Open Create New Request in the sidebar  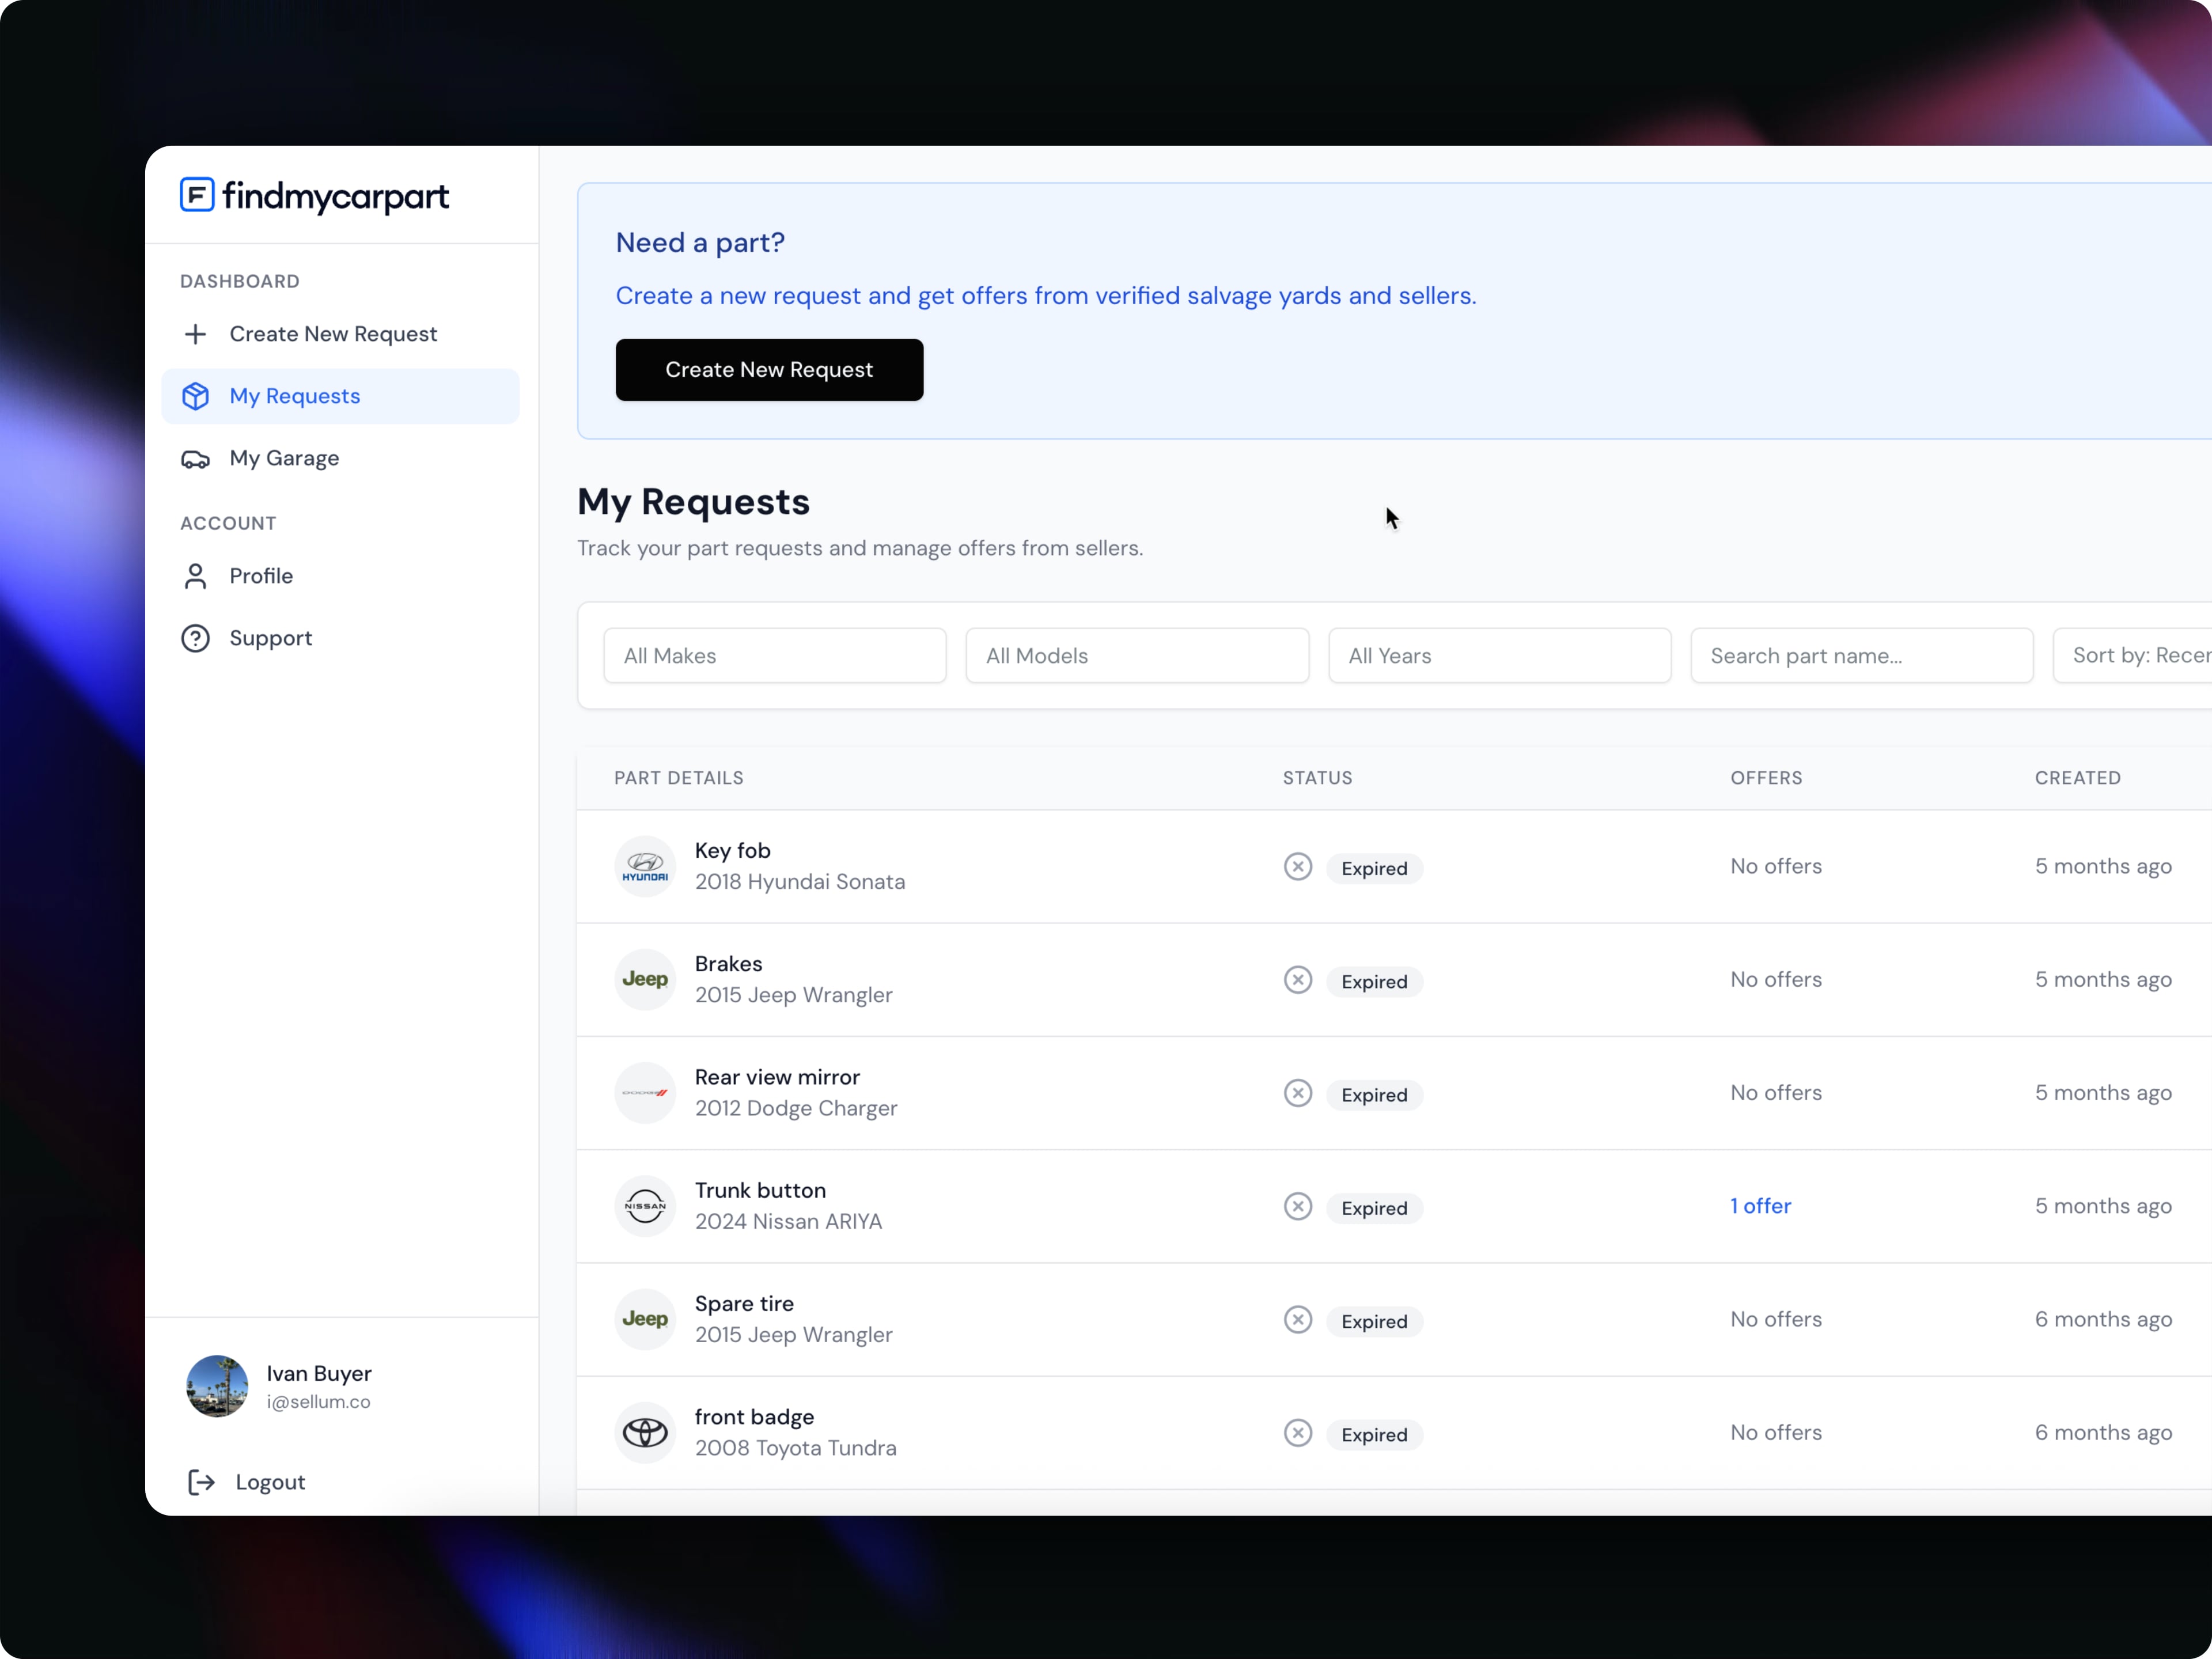pos(340,334)
